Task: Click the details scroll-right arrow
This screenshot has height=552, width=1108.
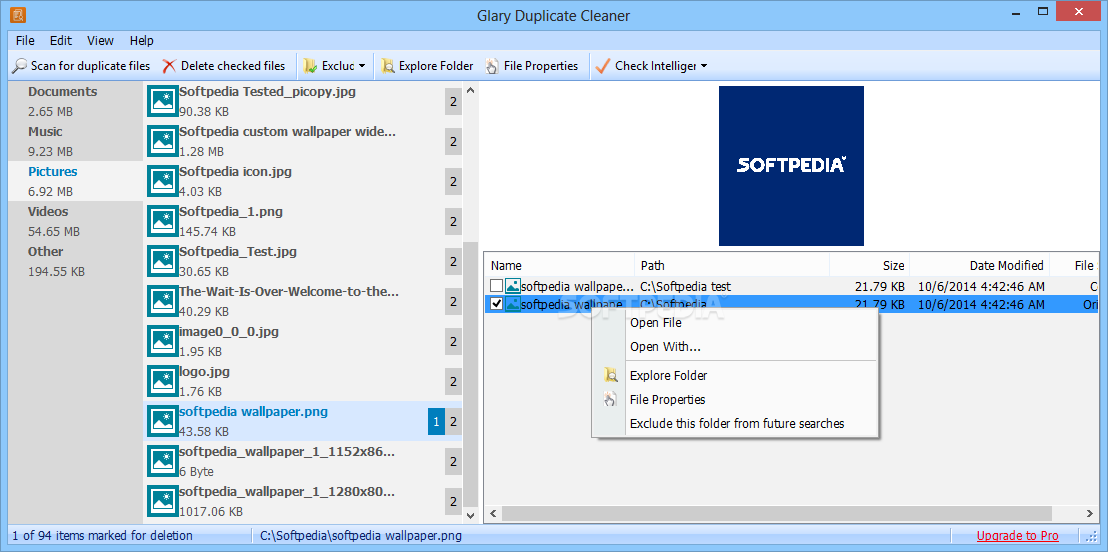Action: (x=1090, y=513)
